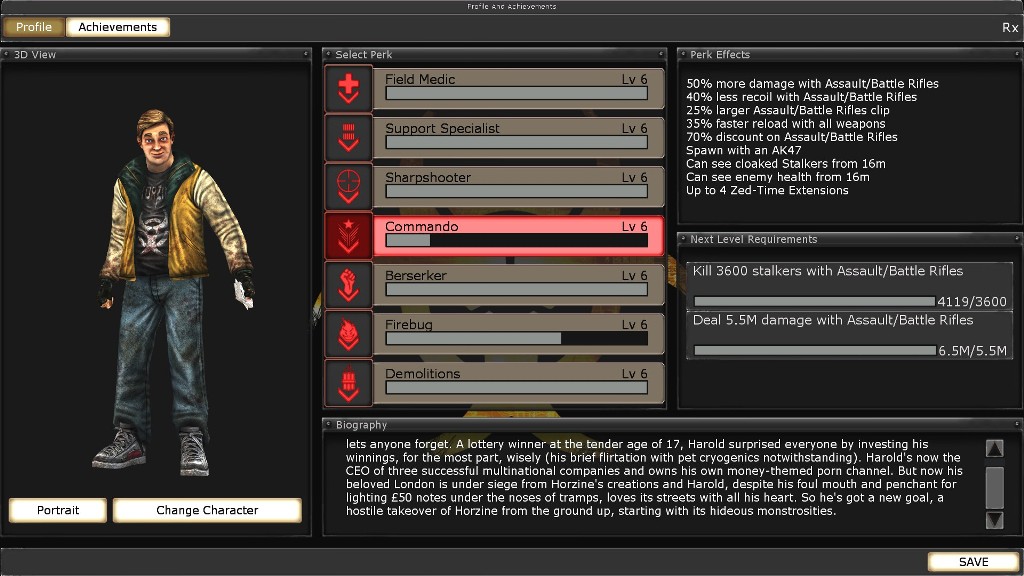Viewport: 1024px width, 576px height.
Task: Choose the Sharpshooter crosshair icon
Action: tap(348, 186)
